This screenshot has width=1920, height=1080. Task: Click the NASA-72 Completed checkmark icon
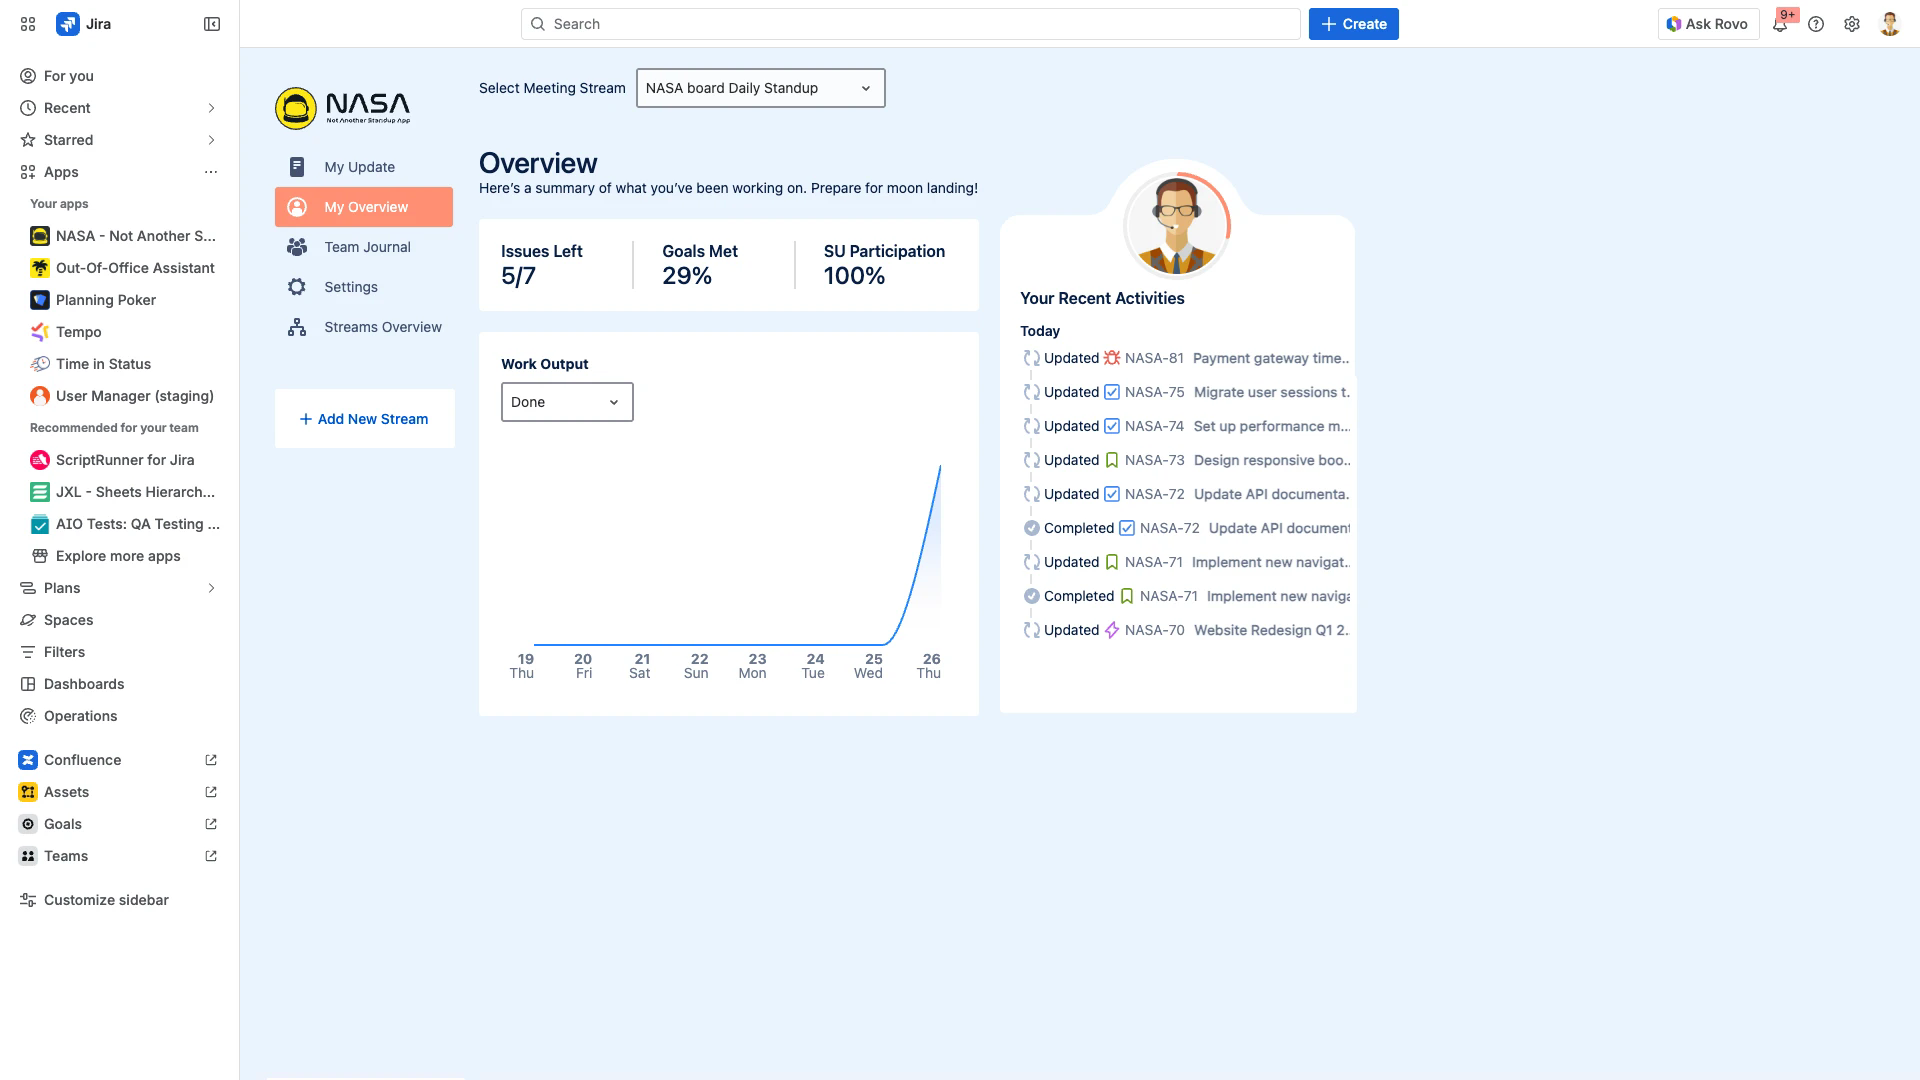tap(1032, 528)
